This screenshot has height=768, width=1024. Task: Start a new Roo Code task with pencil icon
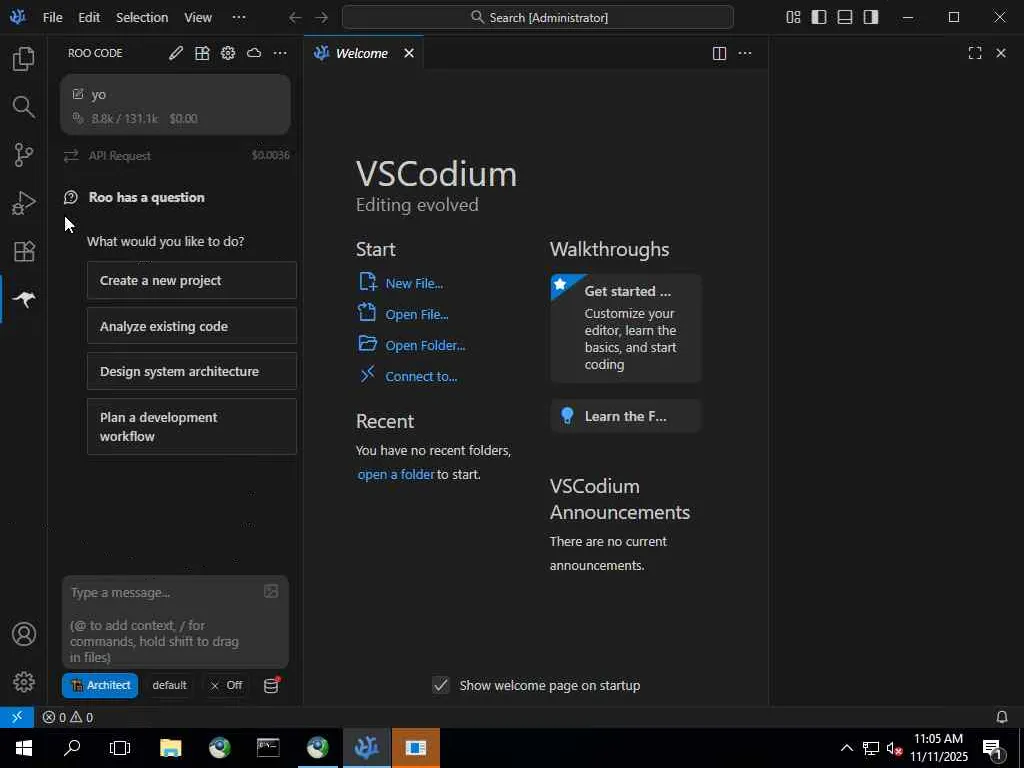pos(176,53)
